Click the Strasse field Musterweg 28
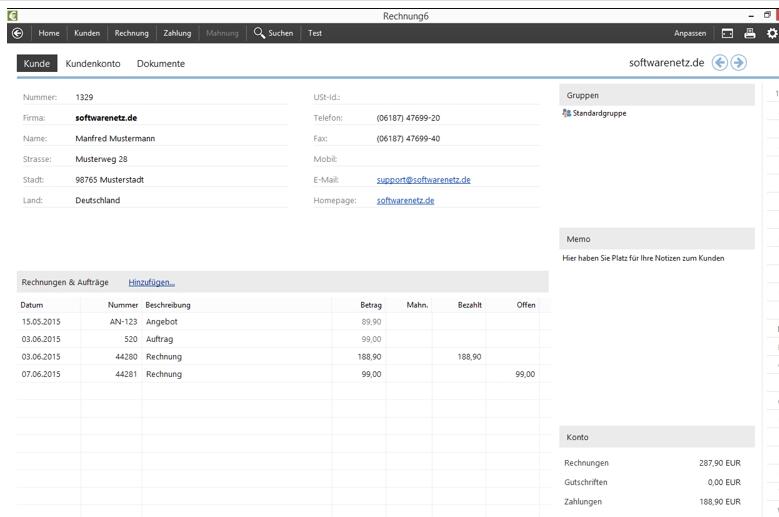 pyautogui.click(x=101, y=159)
